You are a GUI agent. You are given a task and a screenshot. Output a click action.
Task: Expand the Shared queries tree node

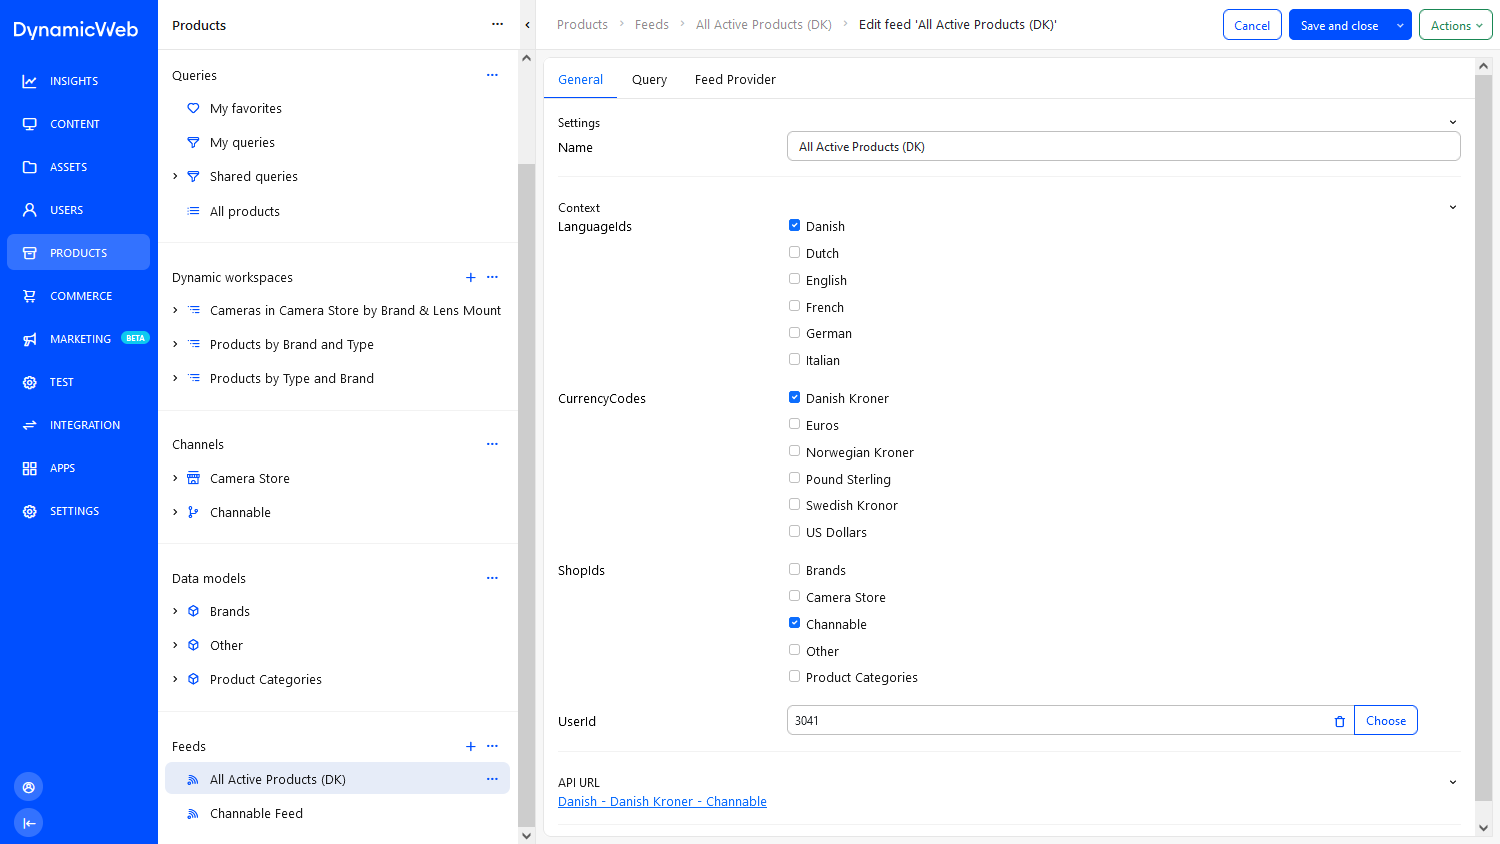pos(175,176)
